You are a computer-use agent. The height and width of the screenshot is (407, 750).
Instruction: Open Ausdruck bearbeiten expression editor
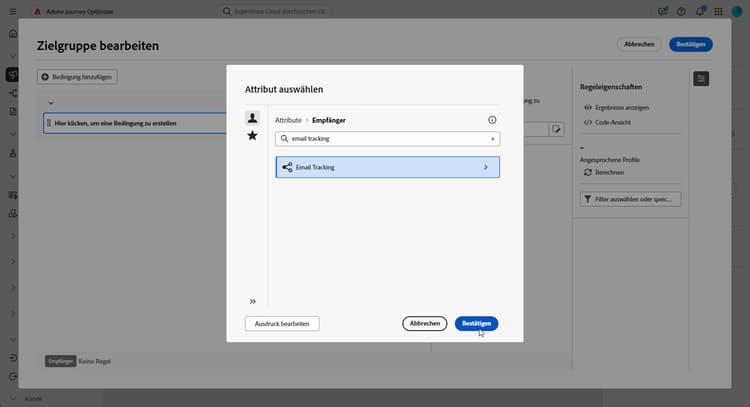pos(282,324)
